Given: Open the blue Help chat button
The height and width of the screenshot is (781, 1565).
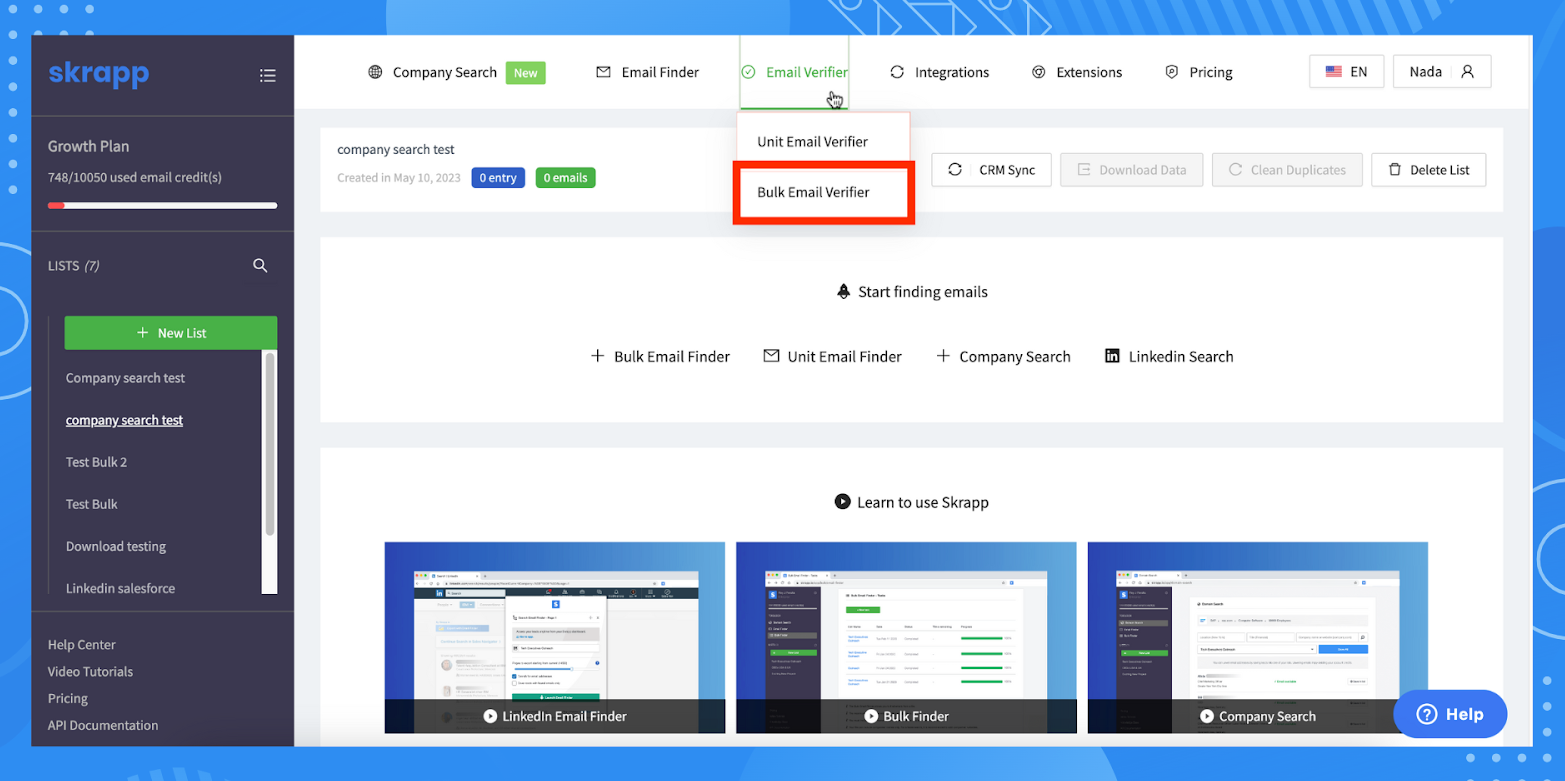Looking at the screenshot, I should click(1450, 714).
